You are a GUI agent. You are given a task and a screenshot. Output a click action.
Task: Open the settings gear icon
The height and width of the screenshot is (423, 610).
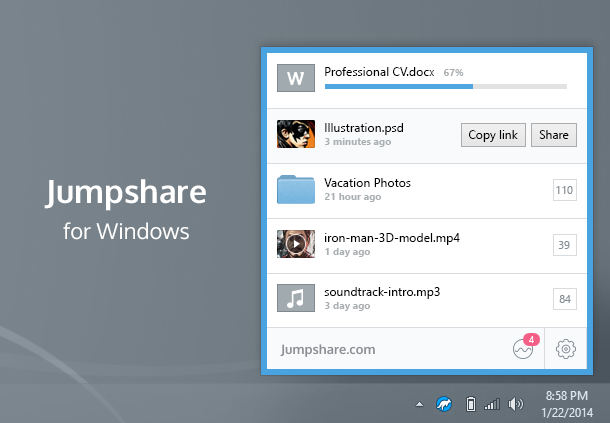point(566,349)
